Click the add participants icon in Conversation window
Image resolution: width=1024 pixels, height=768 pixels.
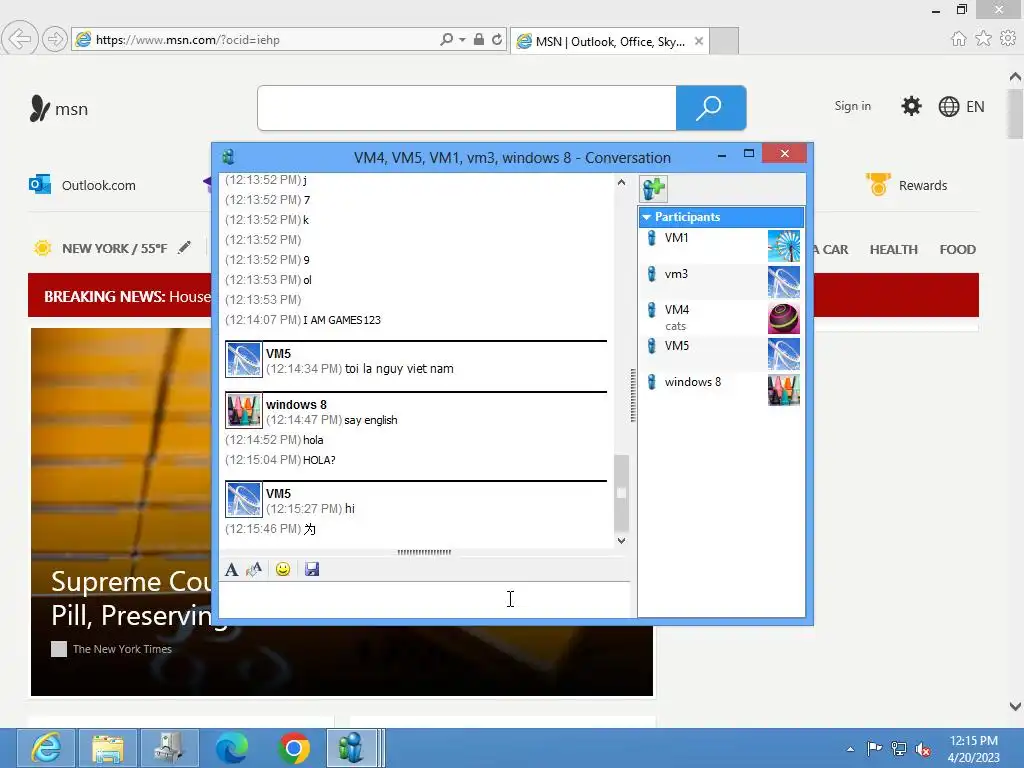coord(653,189)
